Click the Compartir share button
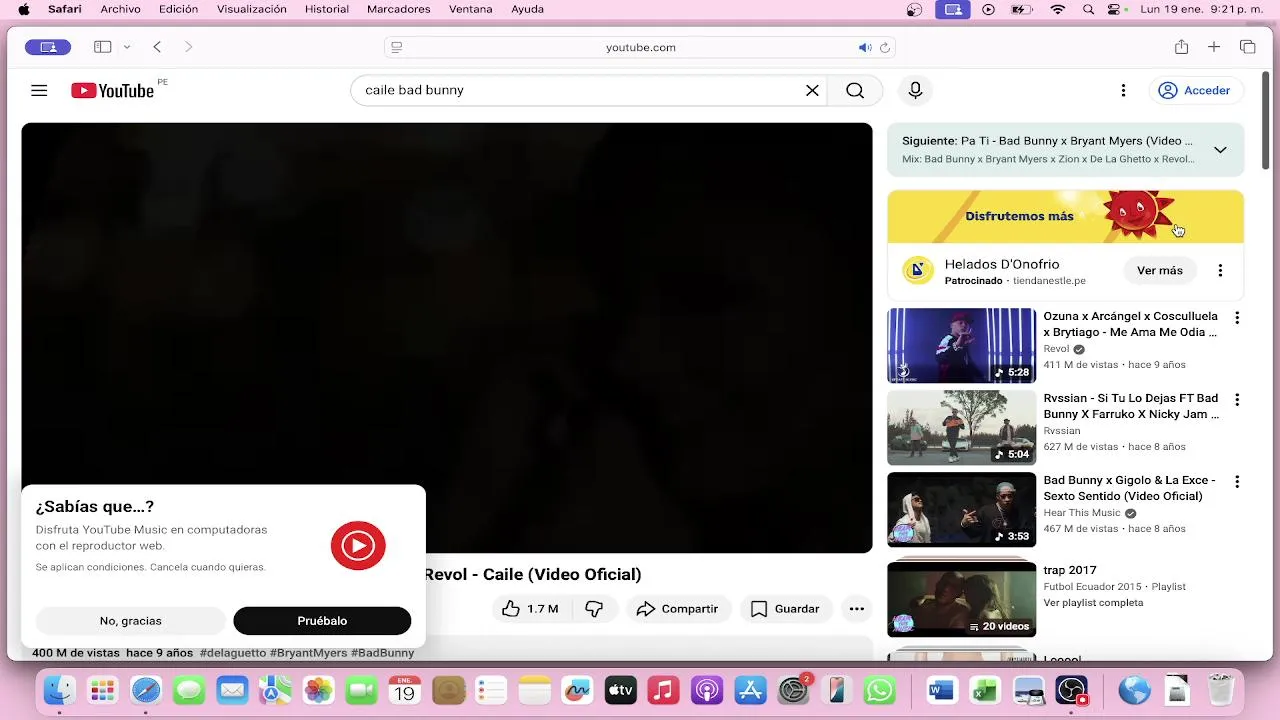This screenshot has width=1280, height=720. pyautogui.click(x=678, y=609)
